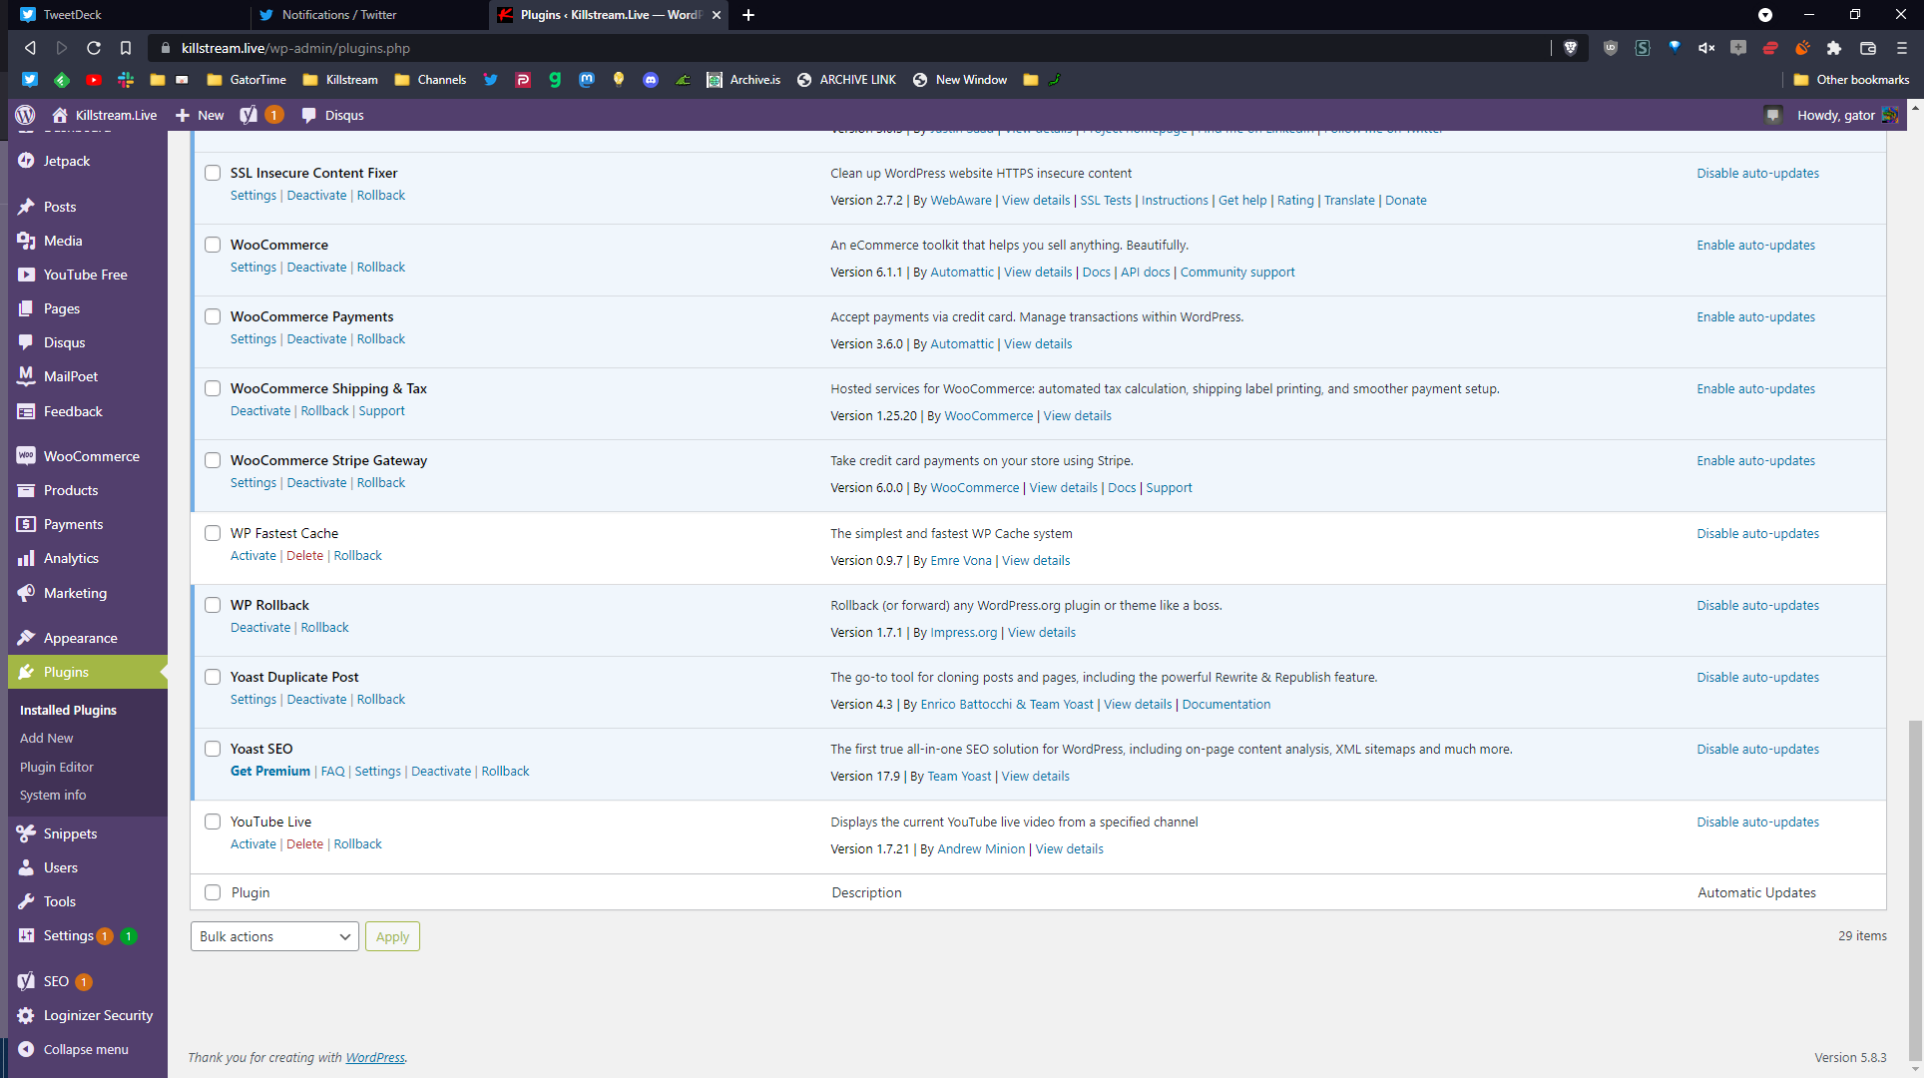Click the Posts pin icon in sidebar
The image size is (1924, 1078).
pyautogui.click(x=26, y=207)
